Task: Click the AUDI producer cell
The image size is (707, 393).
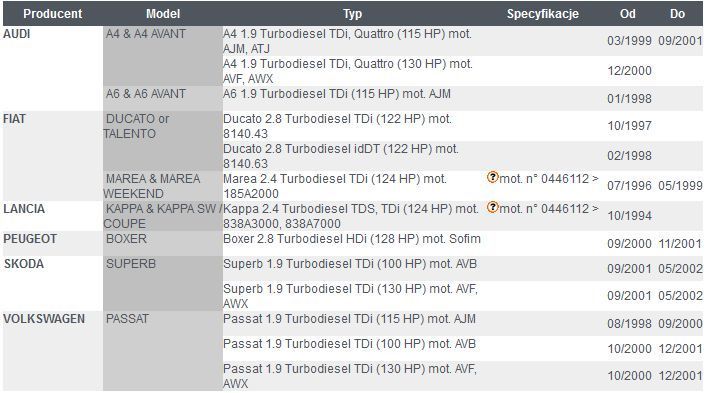Action: pyautogui.click(x=53, y=69)
